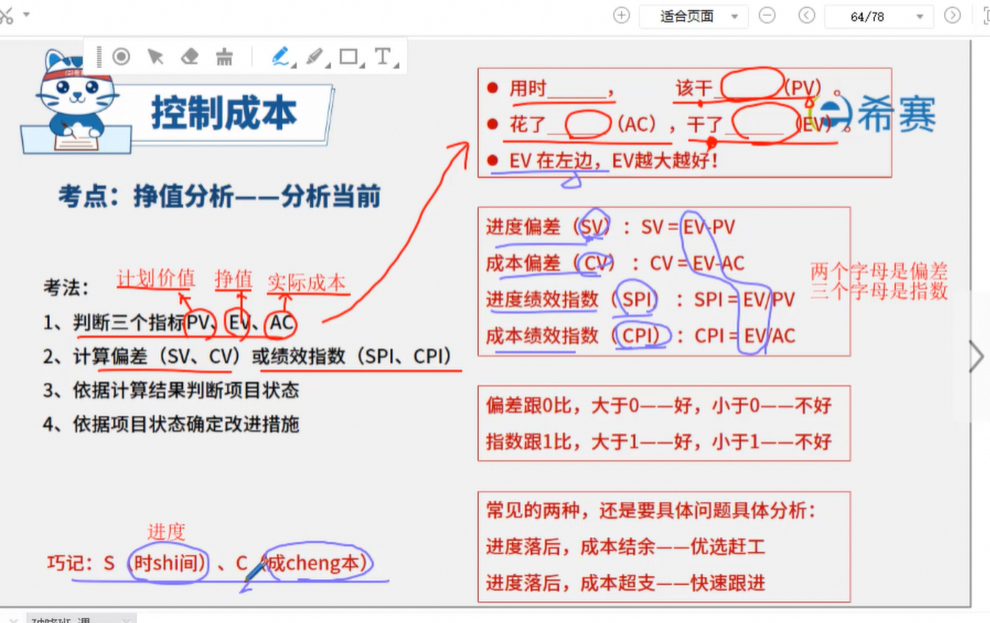This screenshot has width=990, height=623.
Task: Click the slide title 控制成本
Action: tap(224, 114)
